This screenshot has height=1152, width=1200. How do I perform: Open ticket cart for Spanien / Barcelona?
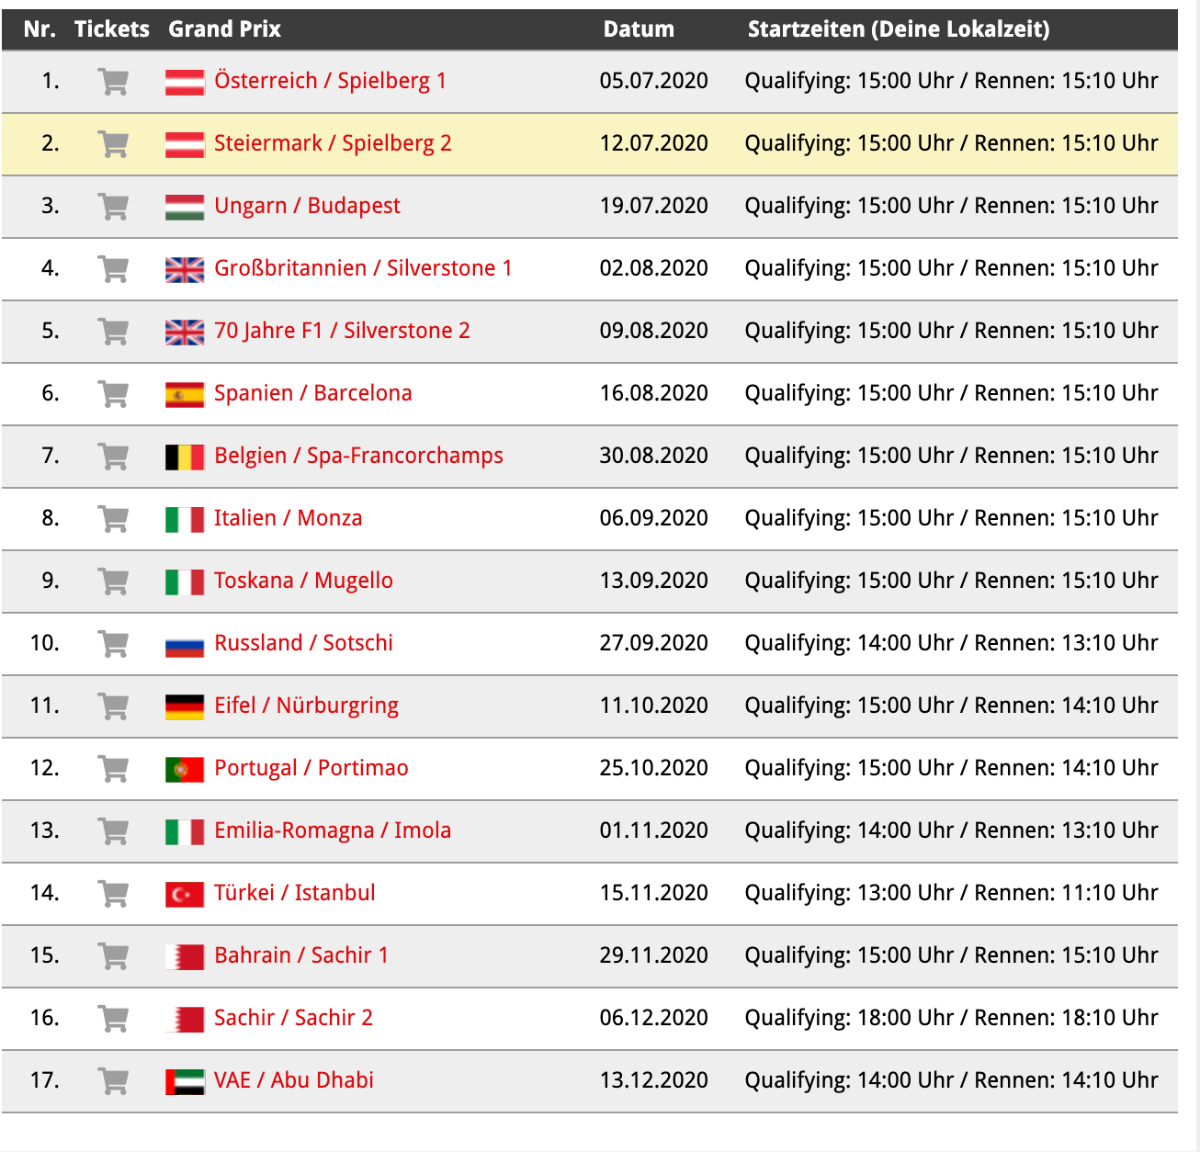pos(113,394)
